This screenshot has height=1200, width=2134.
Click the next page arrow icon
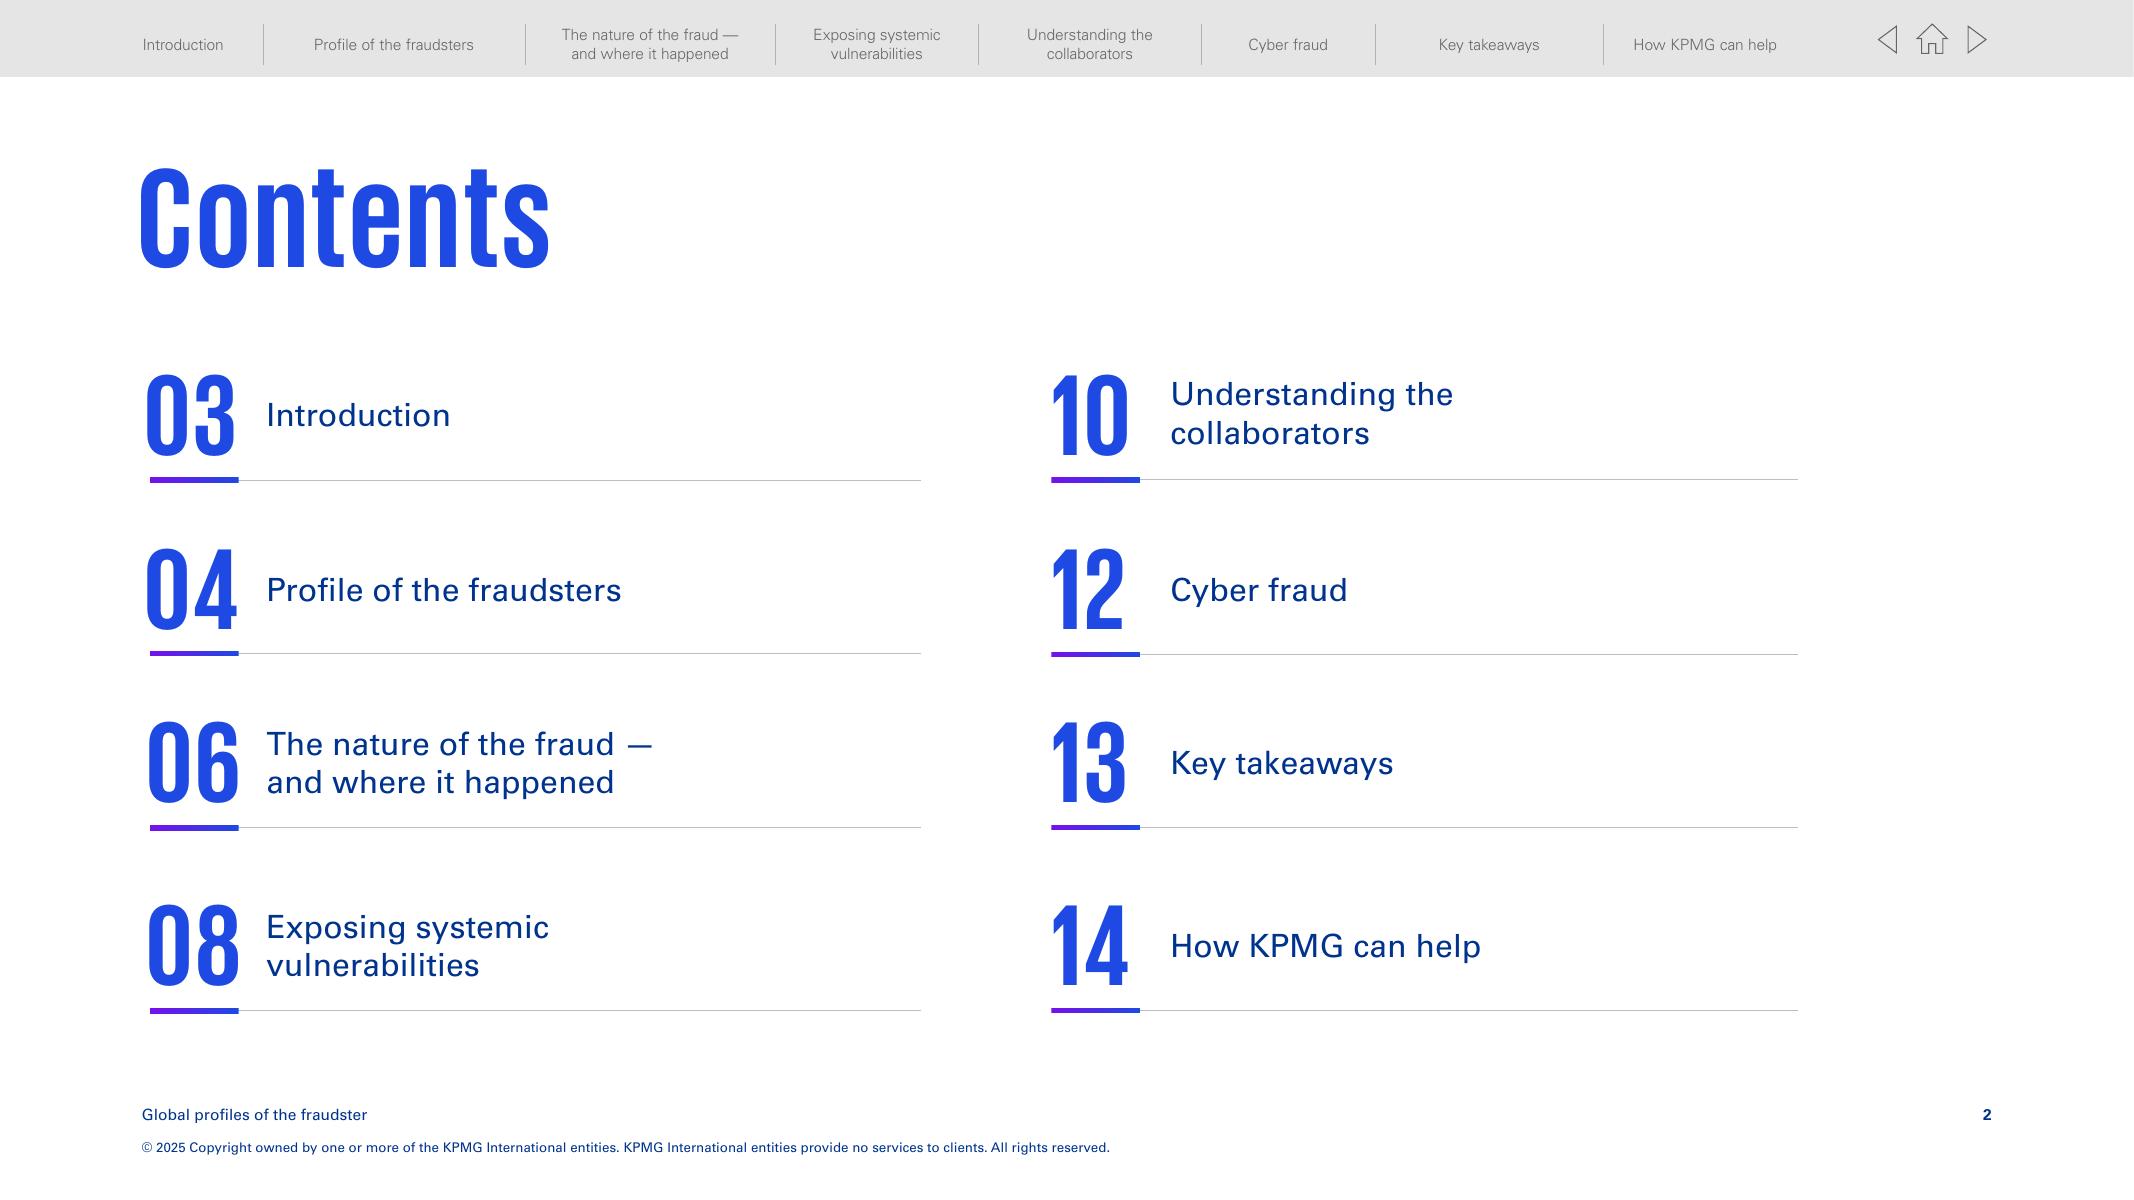[1976, 40]
